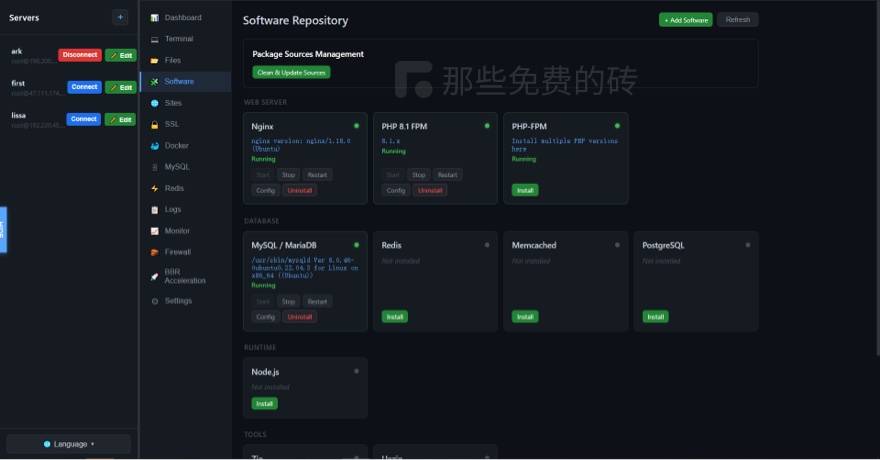Click the BBR Acceleration rocket icon
880x460 pixels.
[x=155, y=277]
